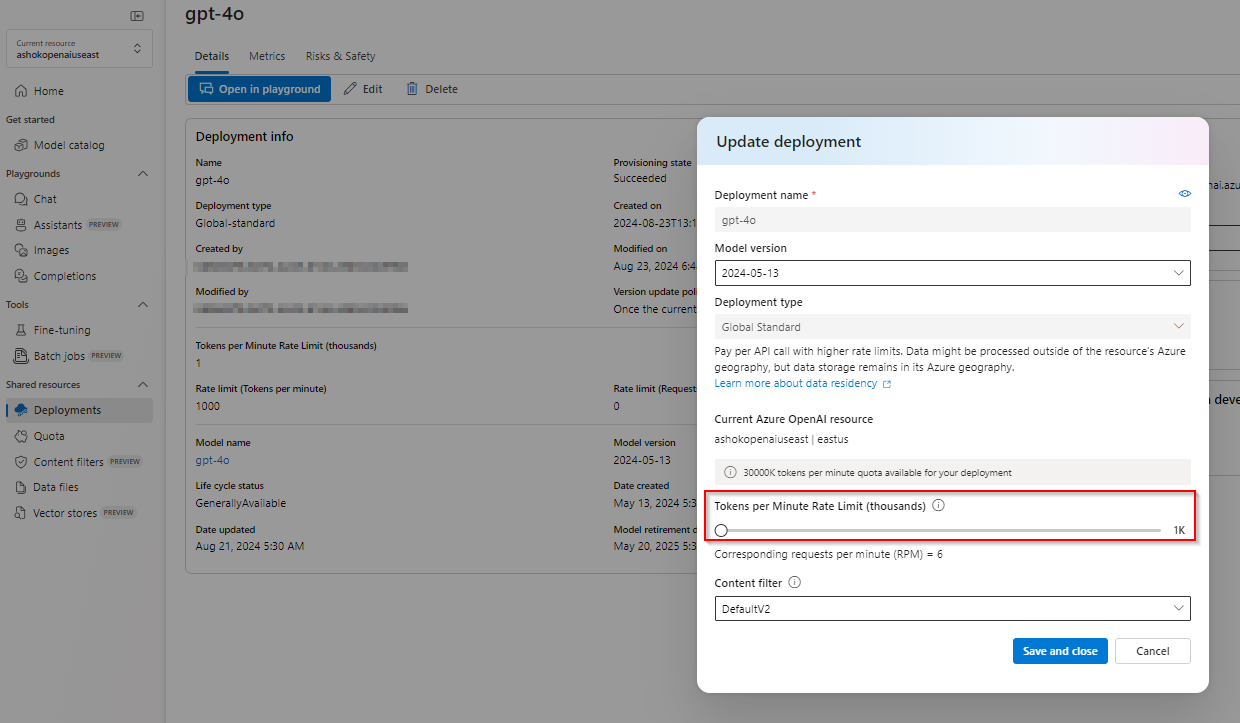This screenshot has height=723, width=1240.
Task: Click info icon next to Content filter
Action: pyautogui.click(x=794, y=582)
